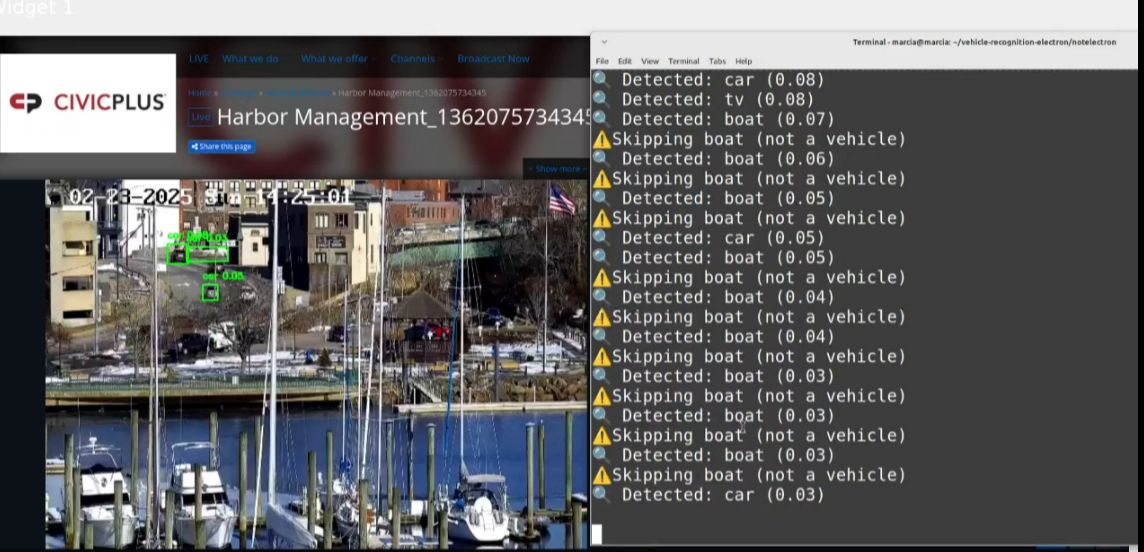
Task: Open the terminal File menu
Action: [602, 61]
